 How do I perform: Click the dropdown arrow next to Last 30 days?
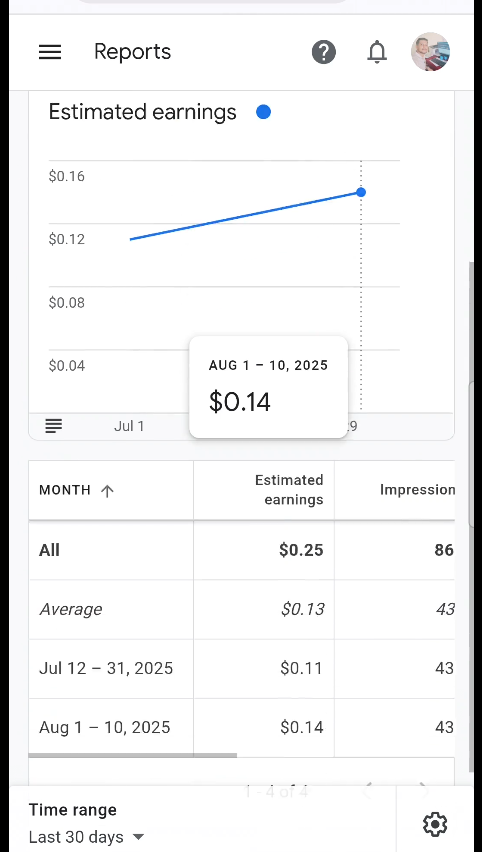tap(139, 837)
